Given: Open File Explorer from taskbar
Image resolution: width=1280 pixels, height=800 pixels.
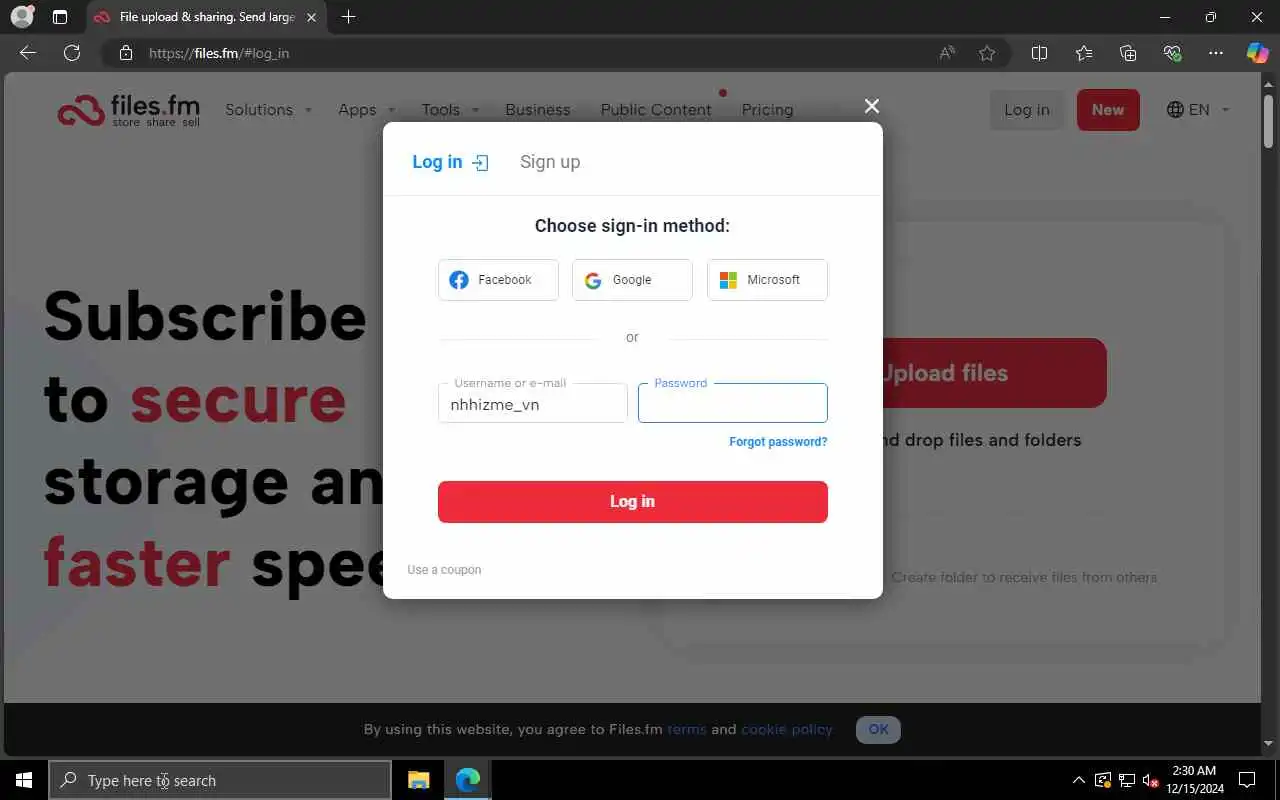Looking at the screenshot, I should click(x=419, y=780).
